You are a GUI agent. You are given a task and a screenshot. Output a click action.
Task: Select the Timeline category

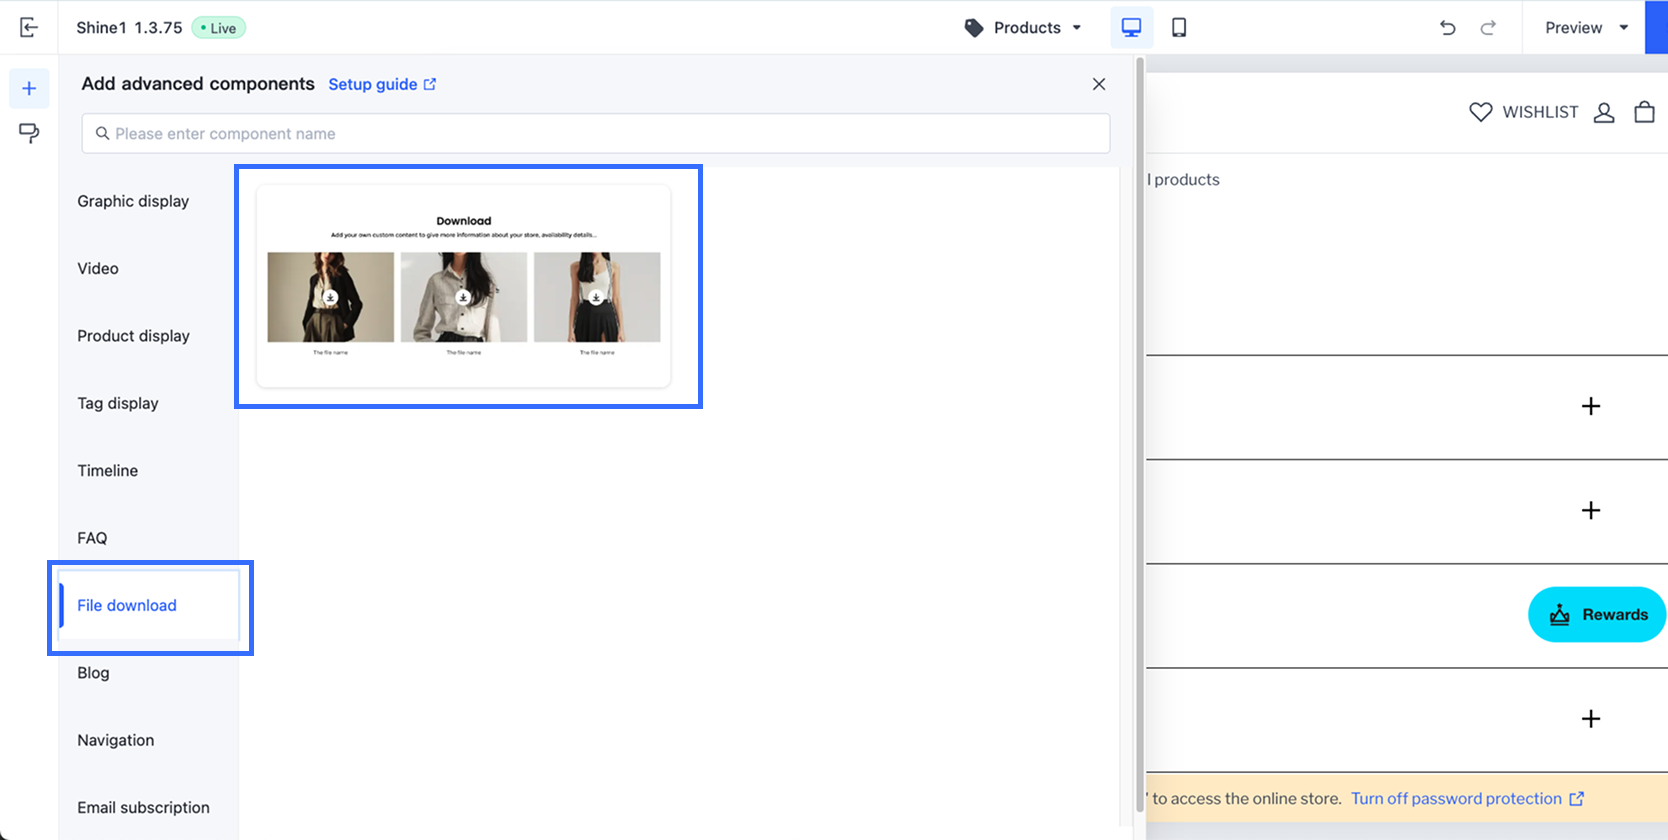[108, 470]
